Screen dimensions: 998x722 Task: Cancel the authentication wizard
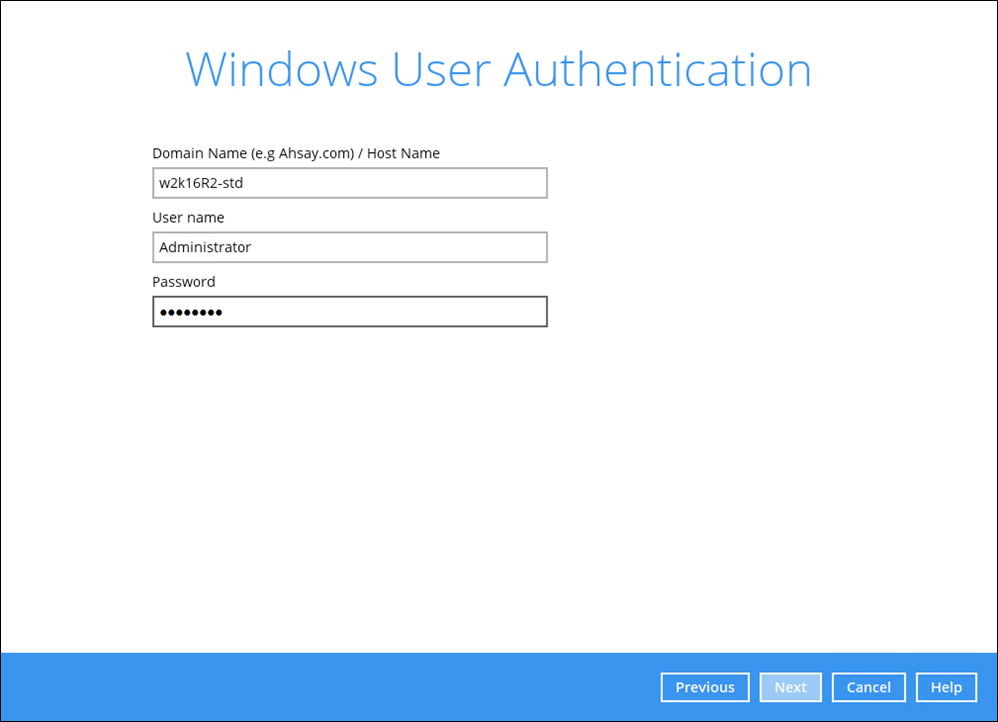click(x=868, y=687)
